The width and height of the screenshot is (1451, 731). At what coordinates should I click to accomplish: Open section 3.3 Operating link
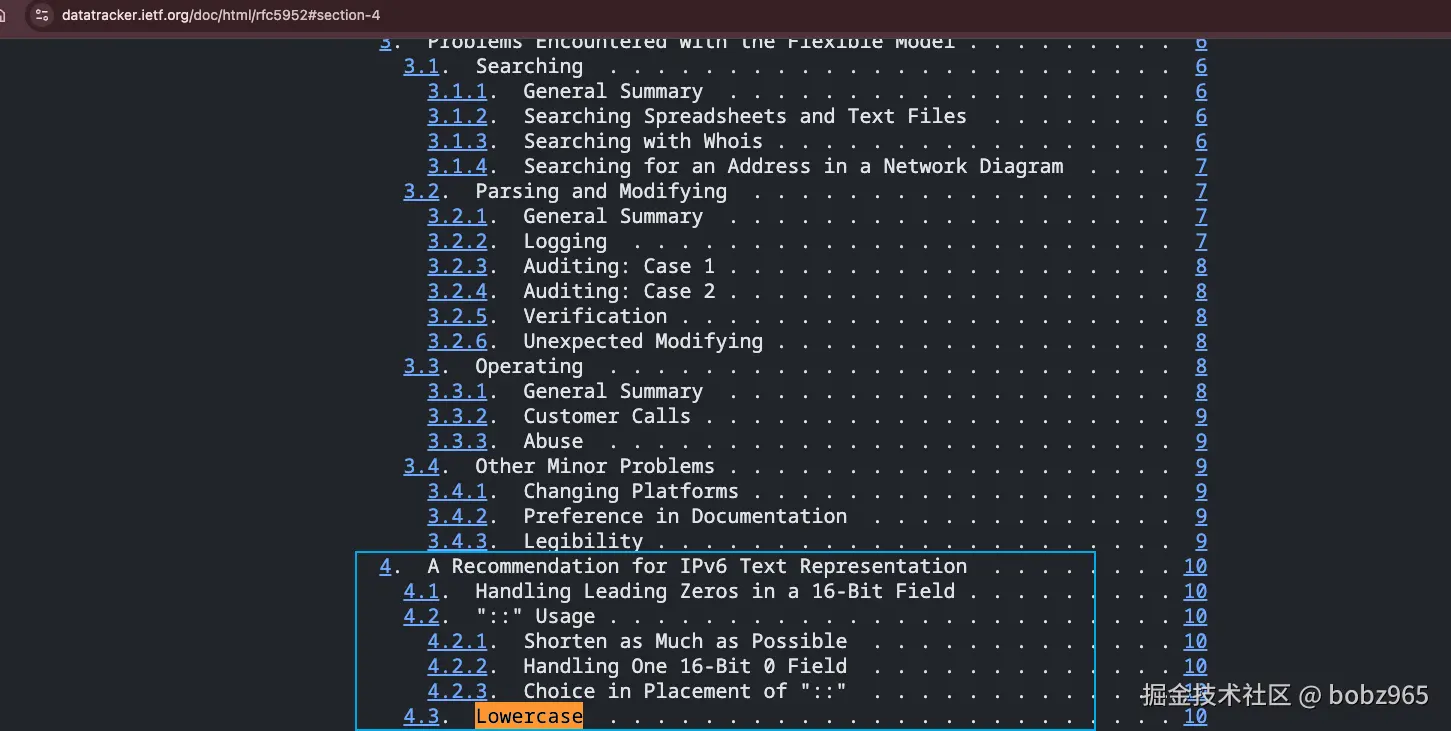click(421, 367)
